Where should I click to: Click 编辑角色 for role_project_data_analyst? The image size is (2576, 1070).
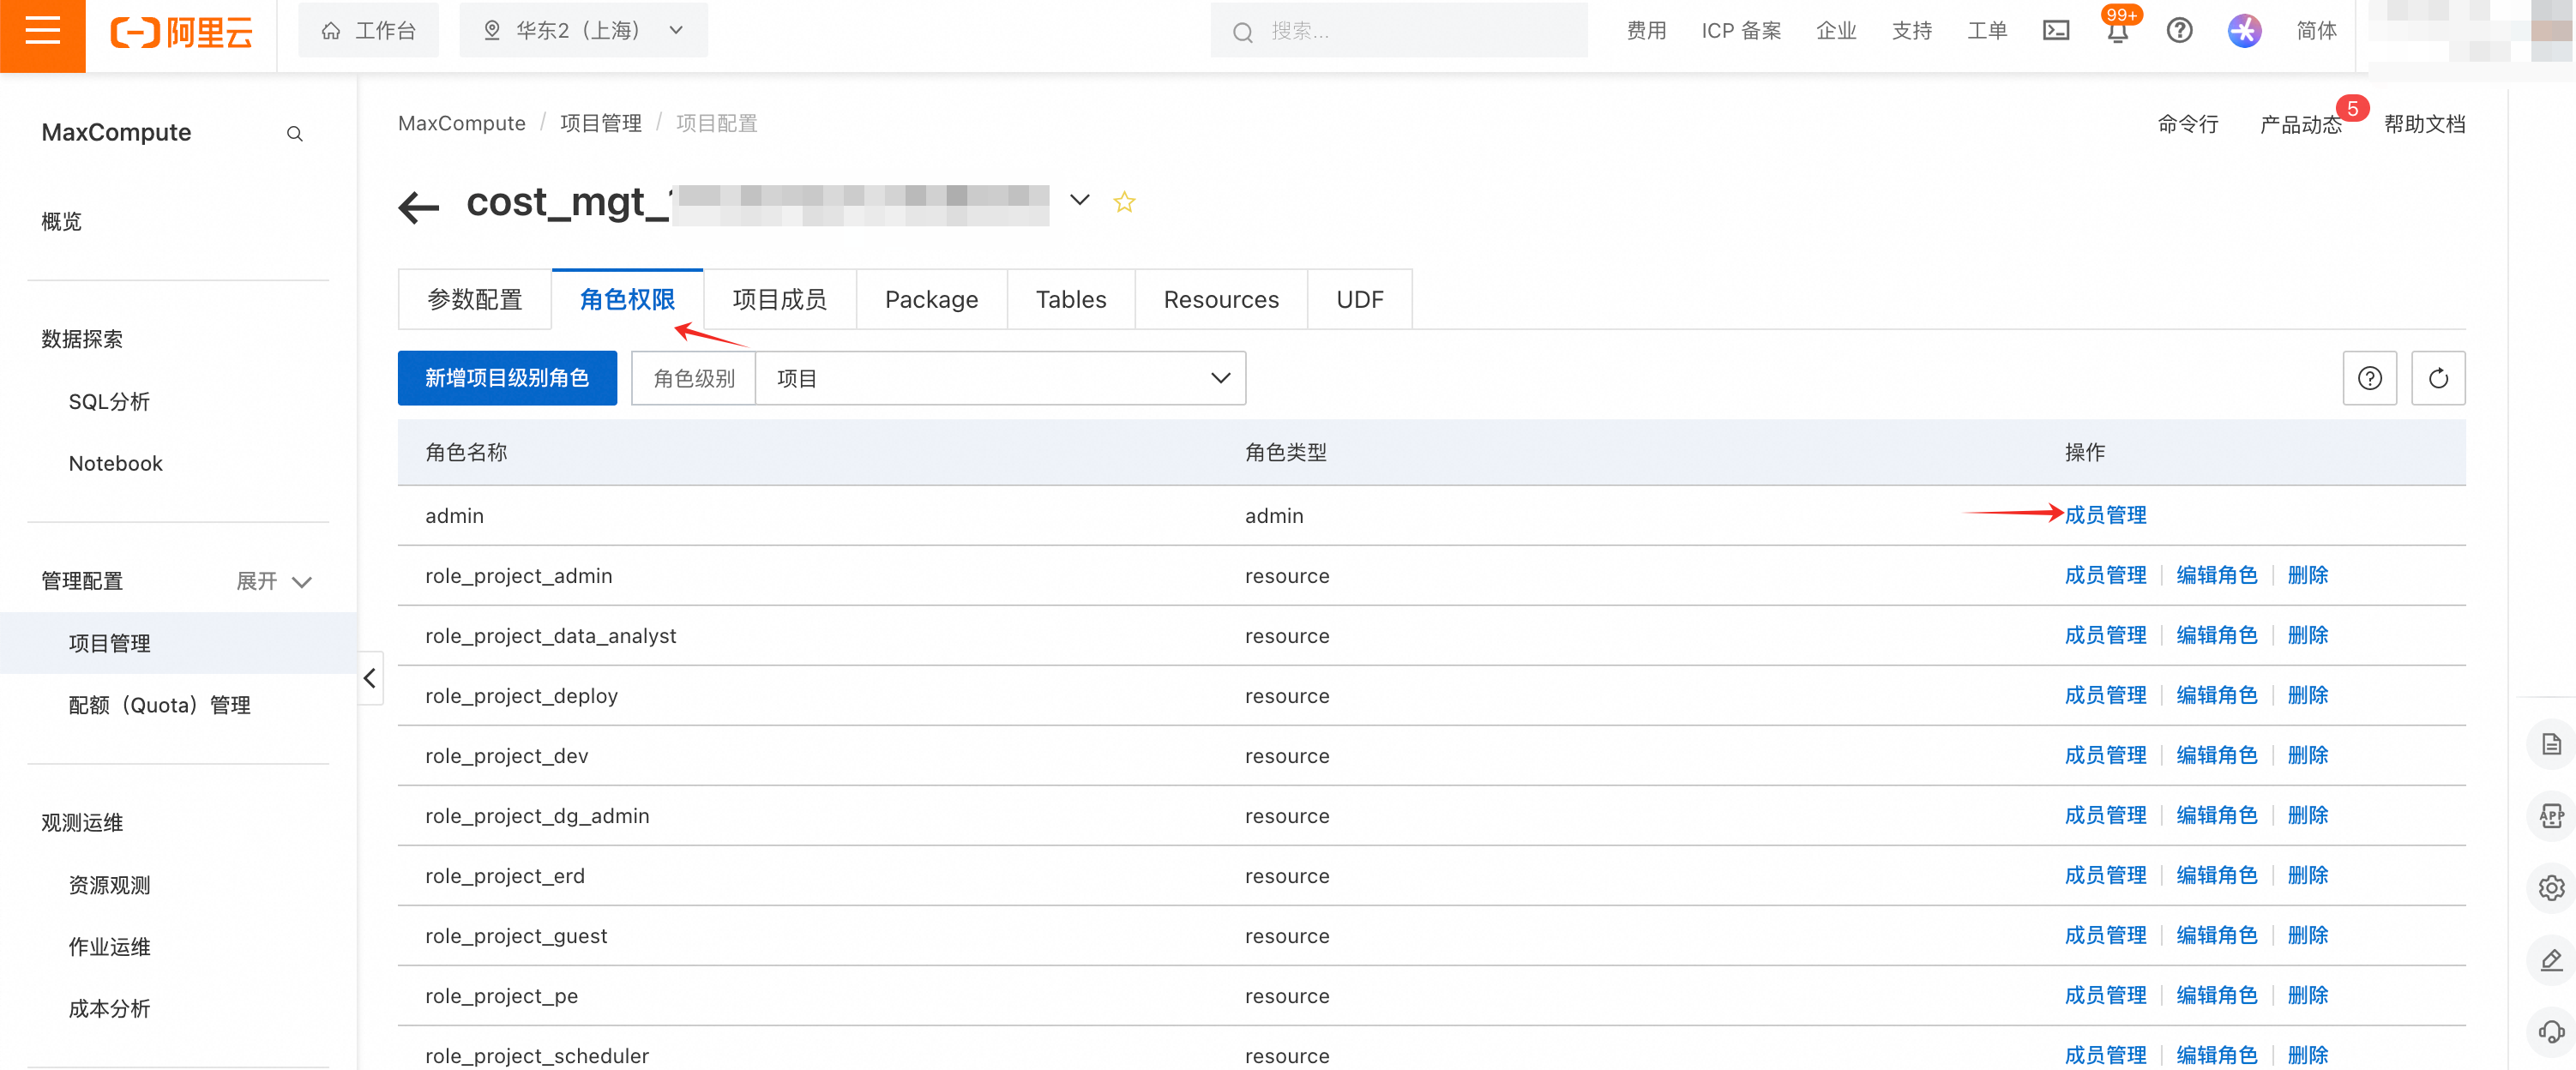pyautogui.click(x=2217, y=635)
